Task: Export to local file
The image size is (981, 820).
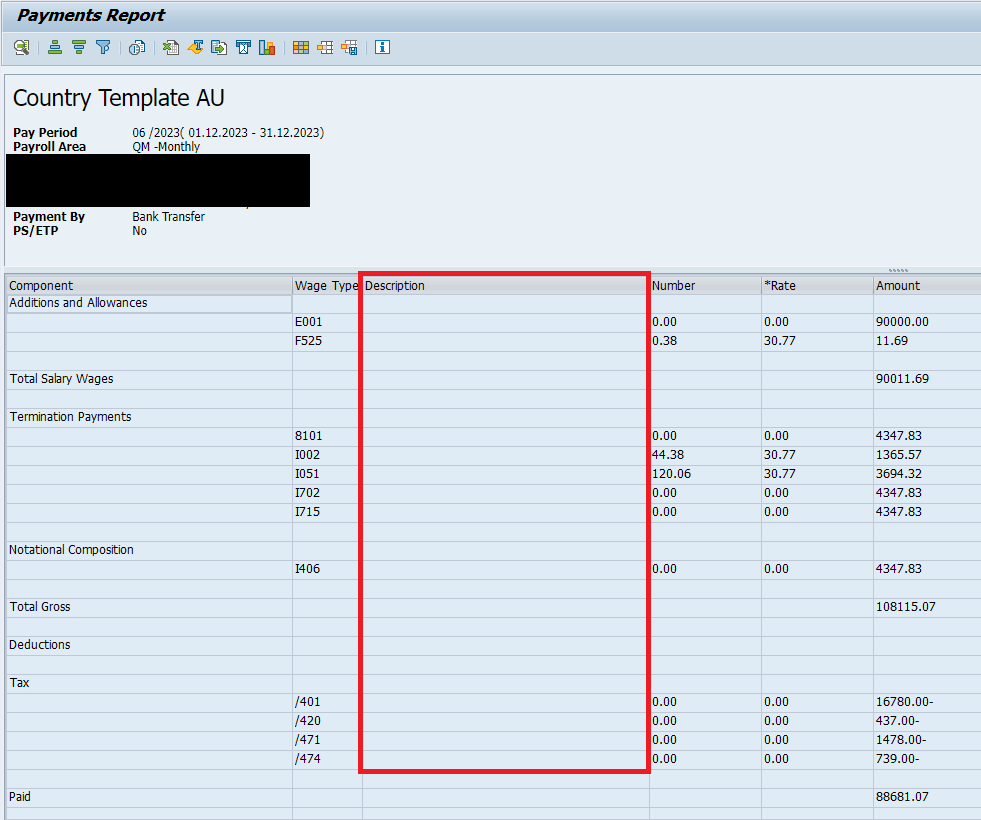Action: (x=219, y=48)
